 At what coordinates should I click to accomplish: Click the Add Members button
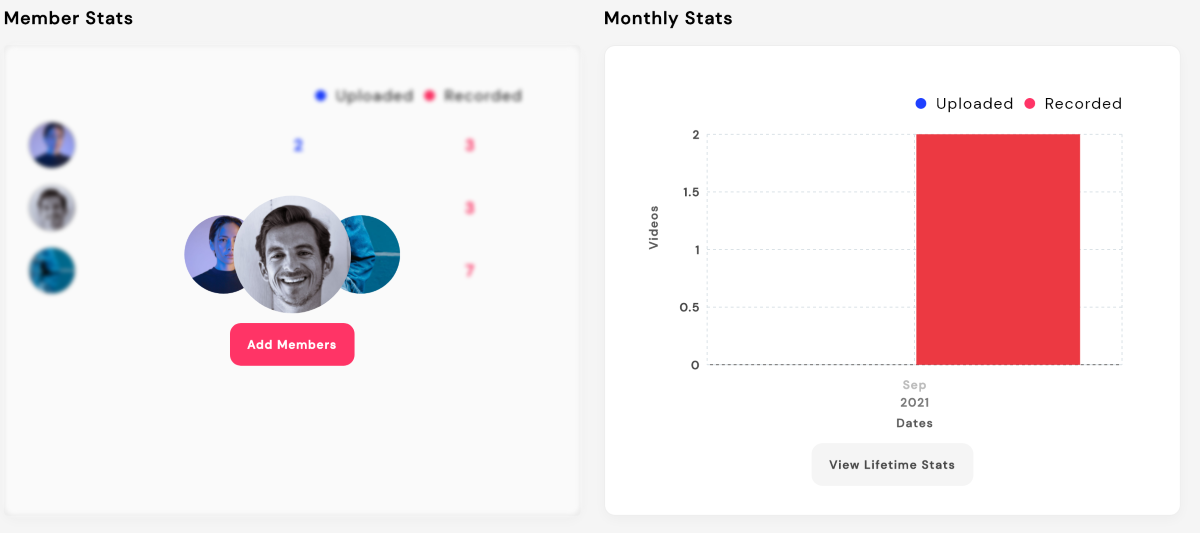pyautogui.click(x=292, y=344)
